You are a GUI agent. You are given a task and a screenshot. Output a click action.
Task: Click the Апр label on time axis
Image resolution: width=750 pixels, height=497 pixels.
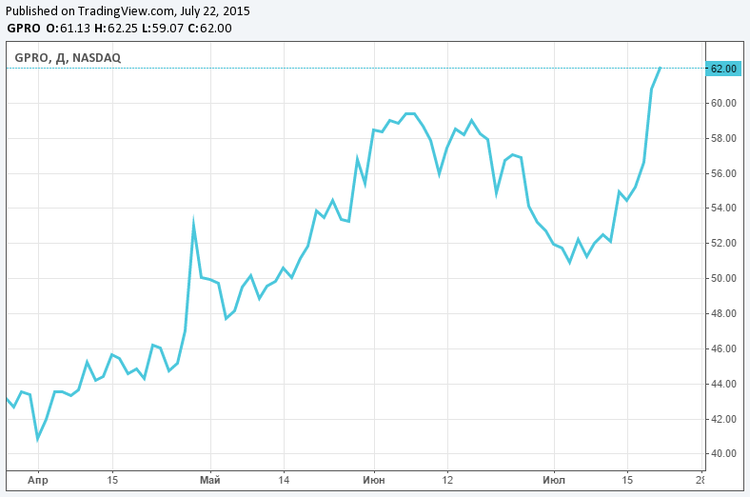pyautogui.click(x=37, y=479)
